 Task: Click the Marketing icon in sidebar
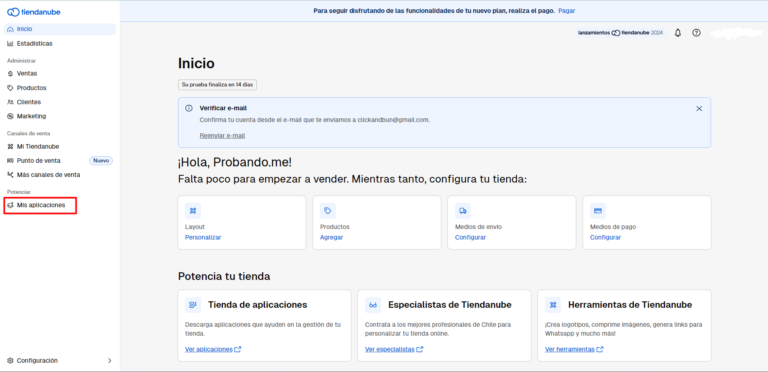[x=10, y=116]
